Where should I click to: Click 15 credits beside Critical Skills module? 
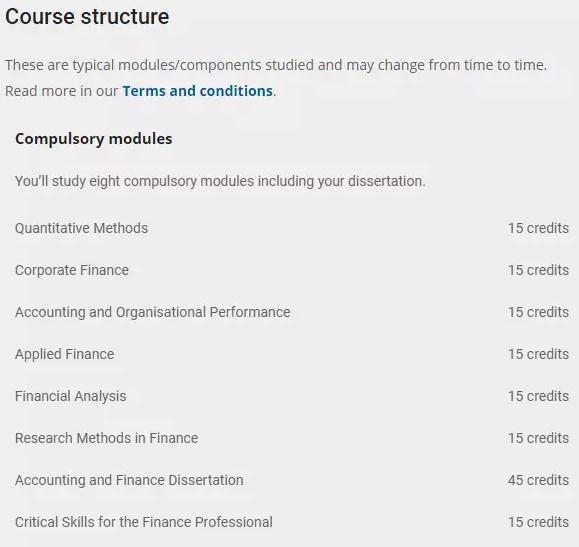click(x=538, y=522)
